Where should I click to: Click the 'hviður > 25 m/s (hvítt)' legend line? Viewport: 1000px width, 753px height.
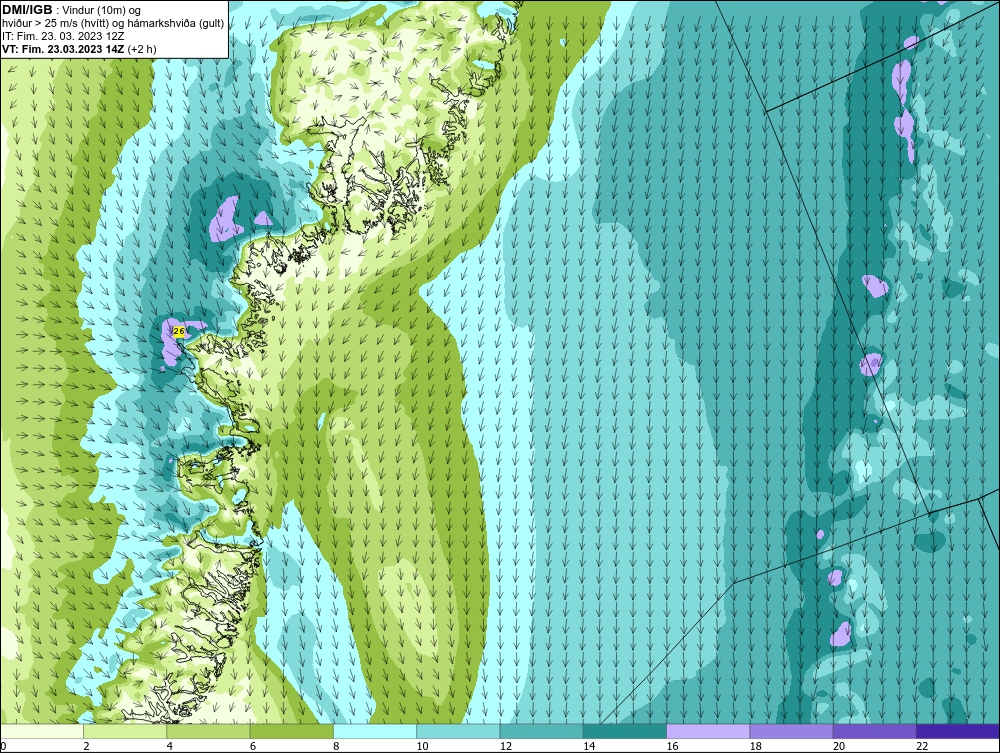113,24
